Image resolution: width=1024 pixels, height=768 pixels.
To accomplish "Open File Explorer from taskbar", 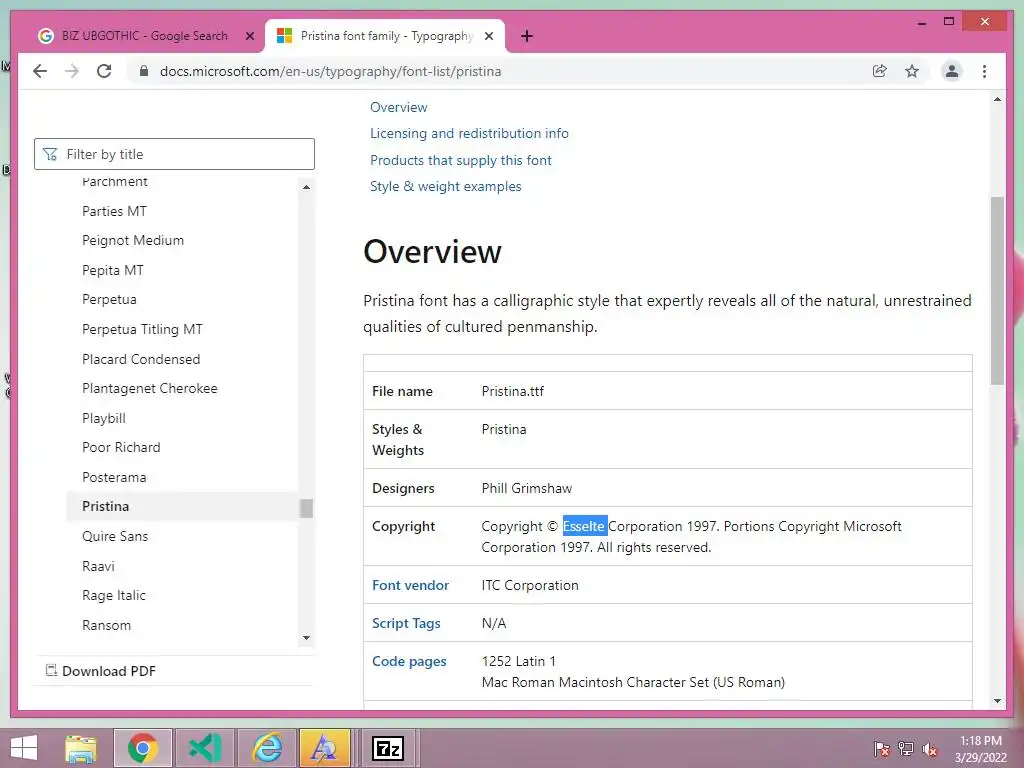I will click(x=81, y=748).
